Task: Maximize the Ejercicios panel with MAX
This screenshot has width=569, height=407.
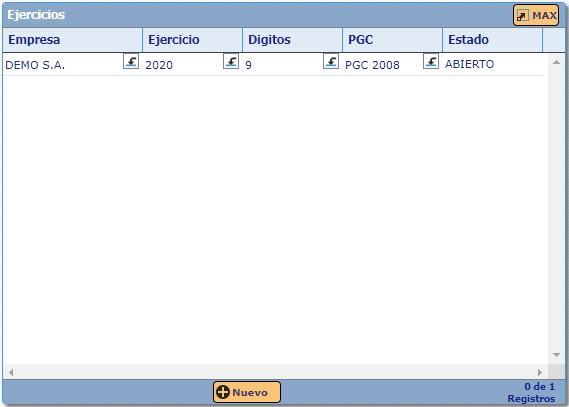Action: click(536, 15)
